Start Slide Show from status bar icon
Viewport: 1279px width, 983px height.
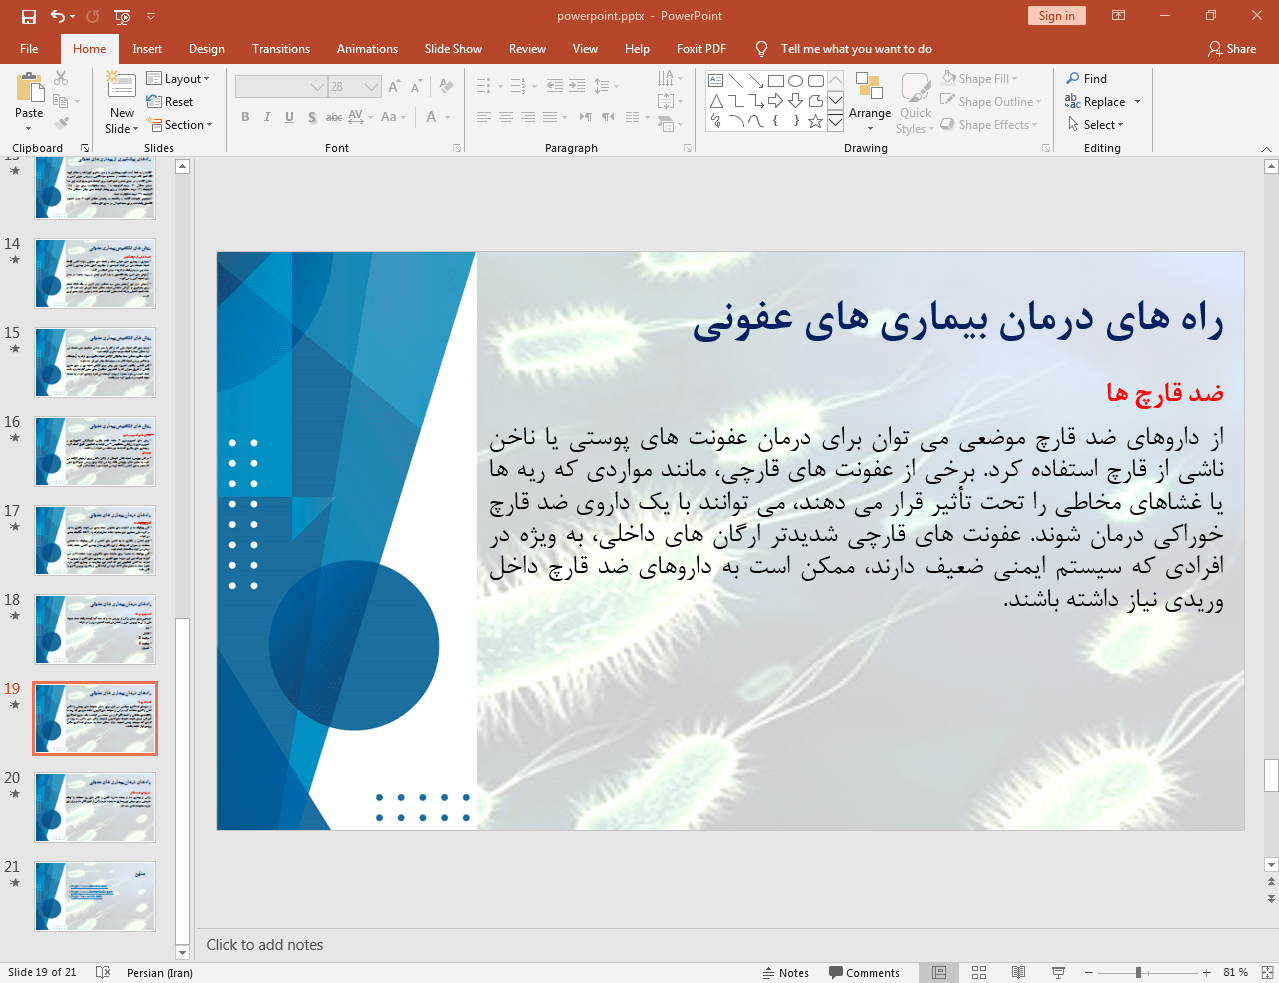click(1058, 972)
